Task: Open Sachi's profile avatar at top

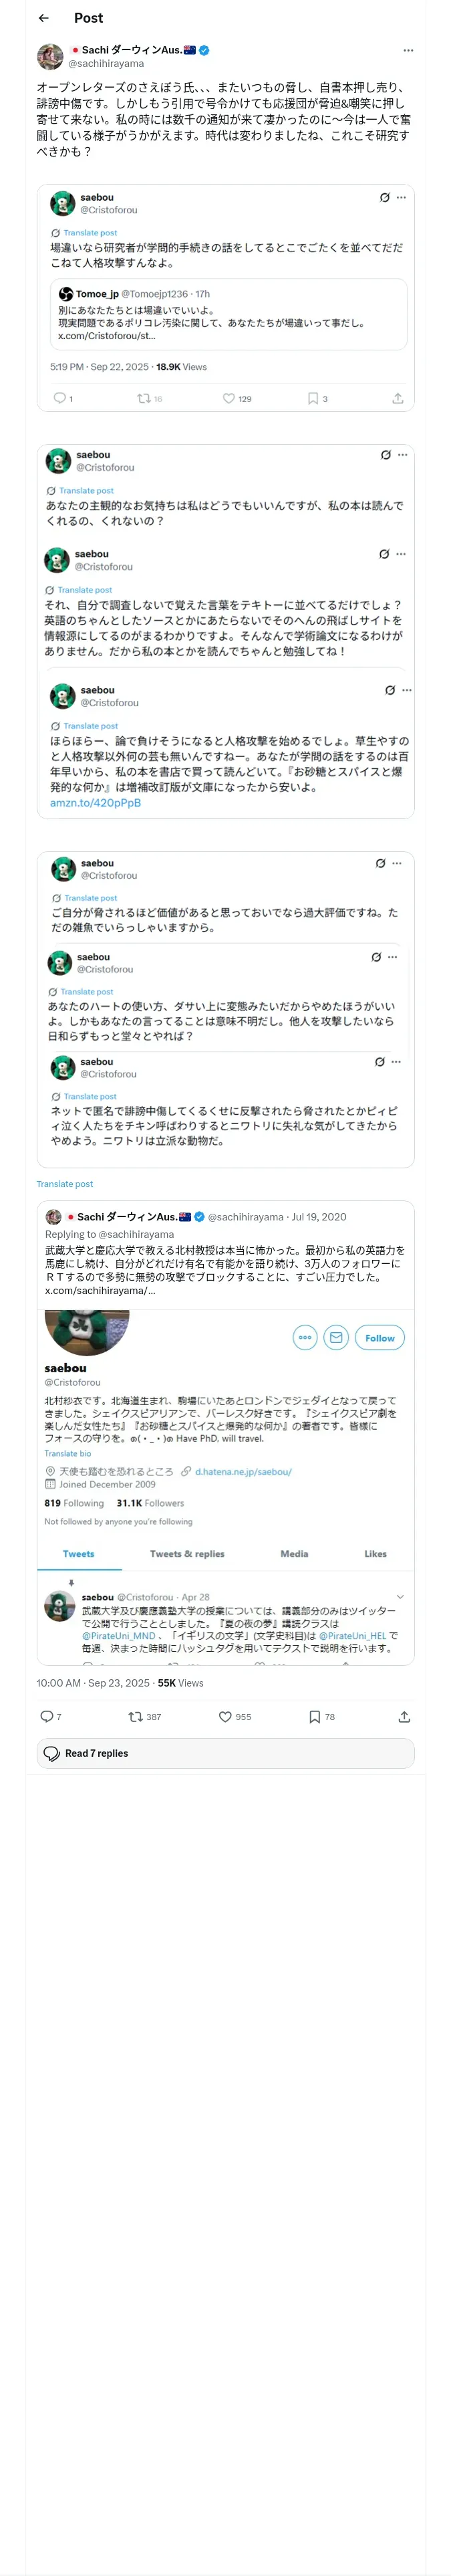Action: (x=50, y=56)
